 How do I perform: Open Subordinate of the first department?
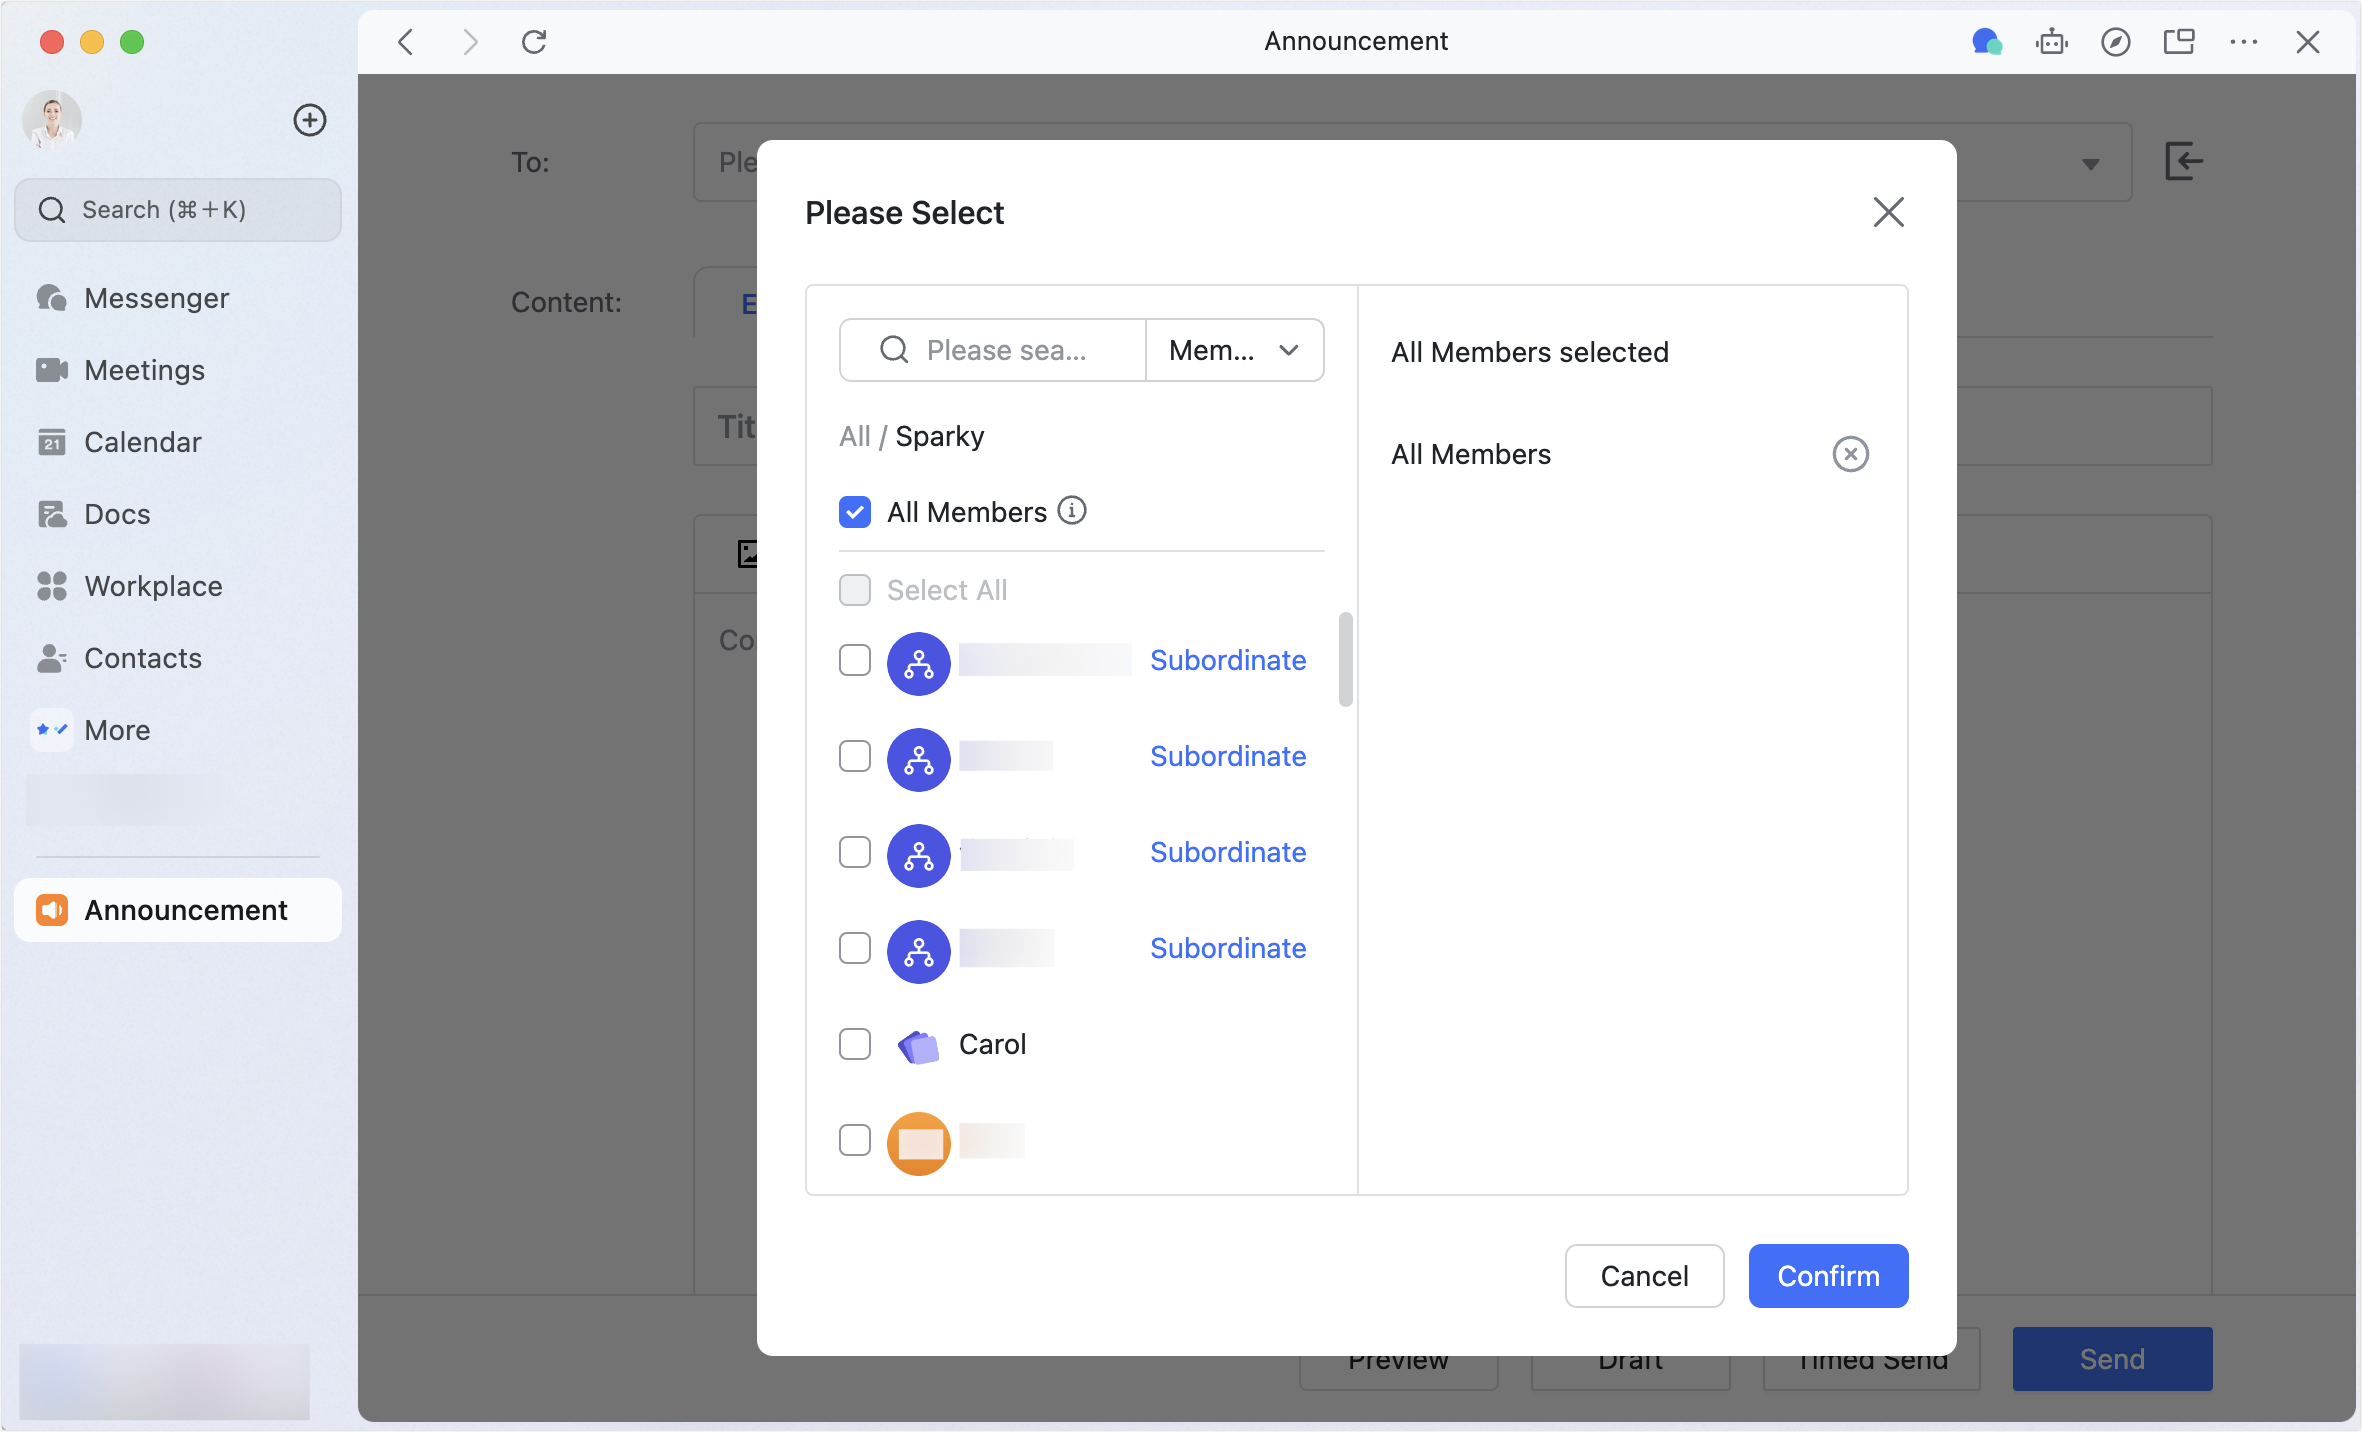(x=1228, y=660)
